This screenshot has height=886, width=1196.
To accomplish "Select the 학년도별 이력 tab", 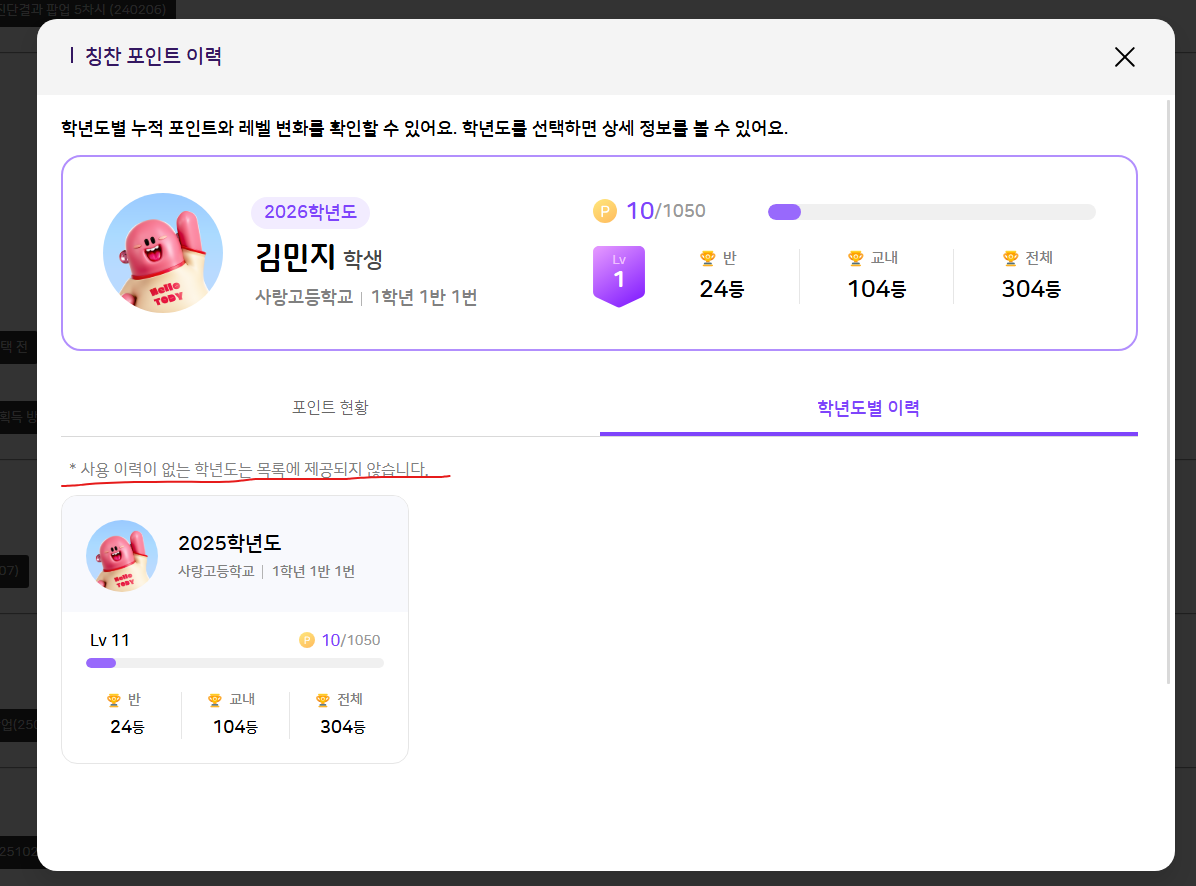I will pos(868,408).
